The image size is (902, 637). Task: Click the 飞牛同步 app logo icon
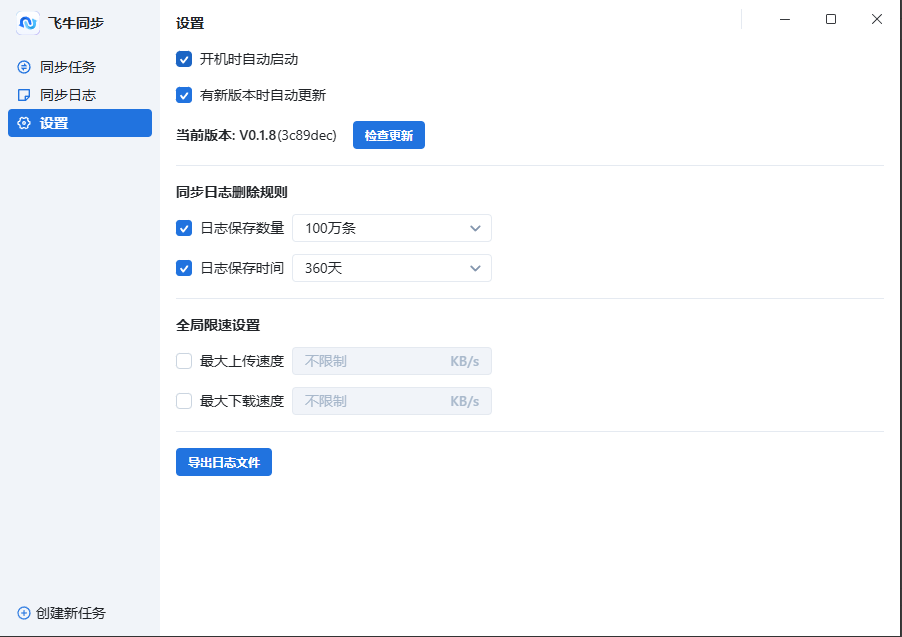click(28, 23)
